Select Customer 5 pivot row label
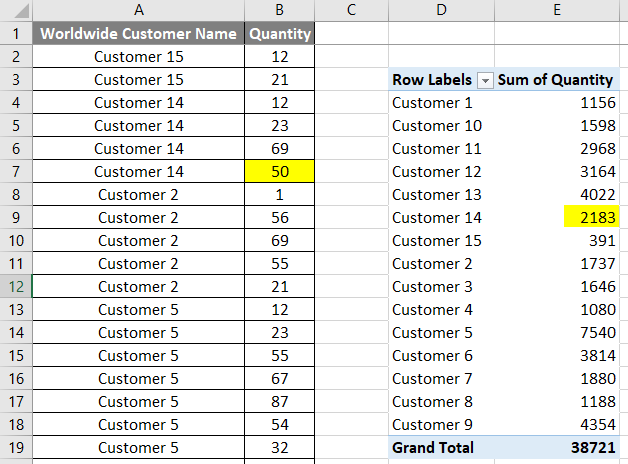The height and width of the screenshot is (464, 628). pyautogui.click(x=432, y=333)
